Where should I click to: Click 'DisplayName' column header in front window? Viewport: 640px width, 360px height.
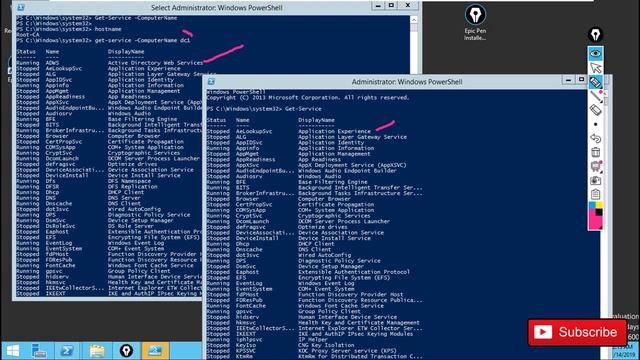click(x=316, y=120)
